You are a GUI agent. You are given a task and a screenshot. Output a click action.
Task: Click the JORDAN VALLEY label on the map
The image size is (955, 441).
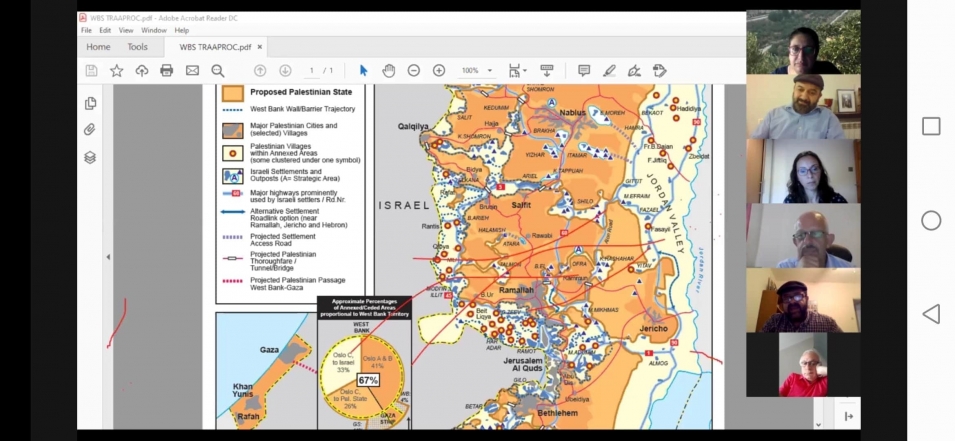pos(666,213)
